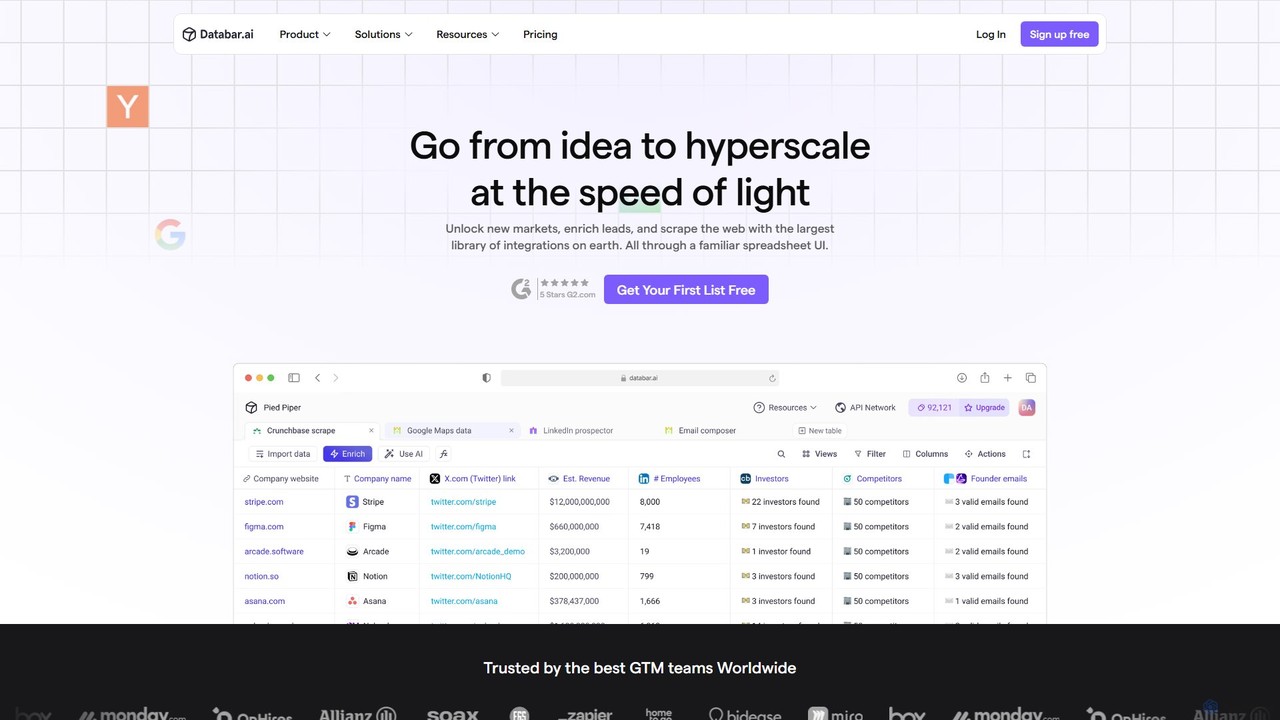Viewport: 1280px width, 720px height.
Task: Click the DA user avatar
Action: pyautogui.click(x=1027, y=407)
